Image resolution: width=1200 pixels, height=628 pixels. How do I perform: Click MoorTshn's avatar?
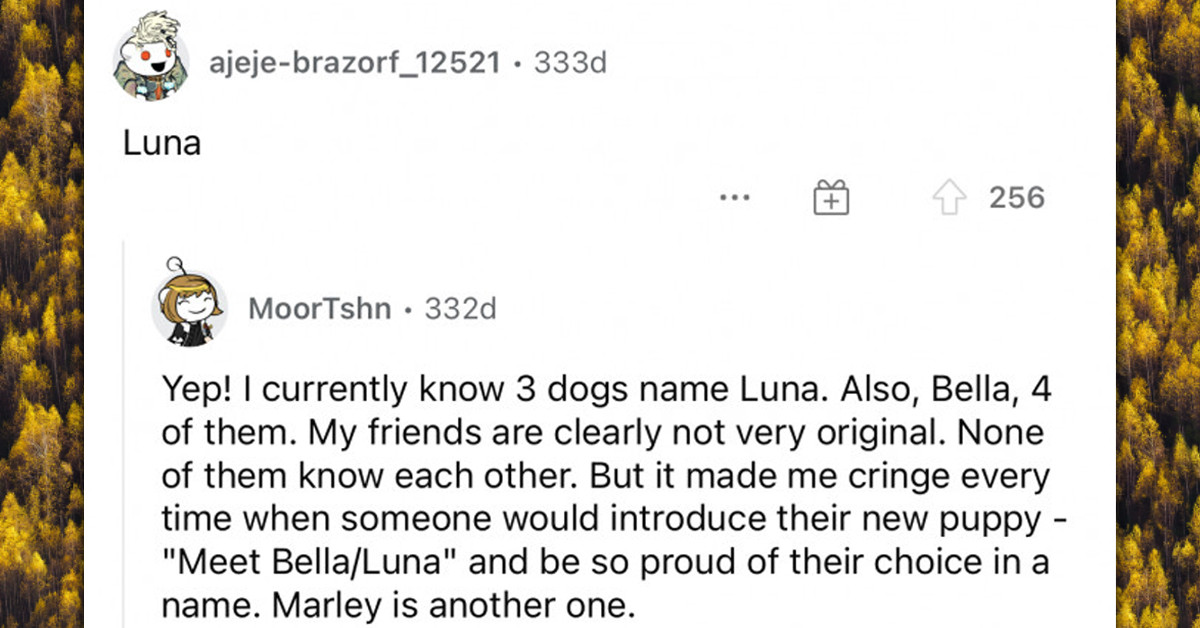coord(190,308)
